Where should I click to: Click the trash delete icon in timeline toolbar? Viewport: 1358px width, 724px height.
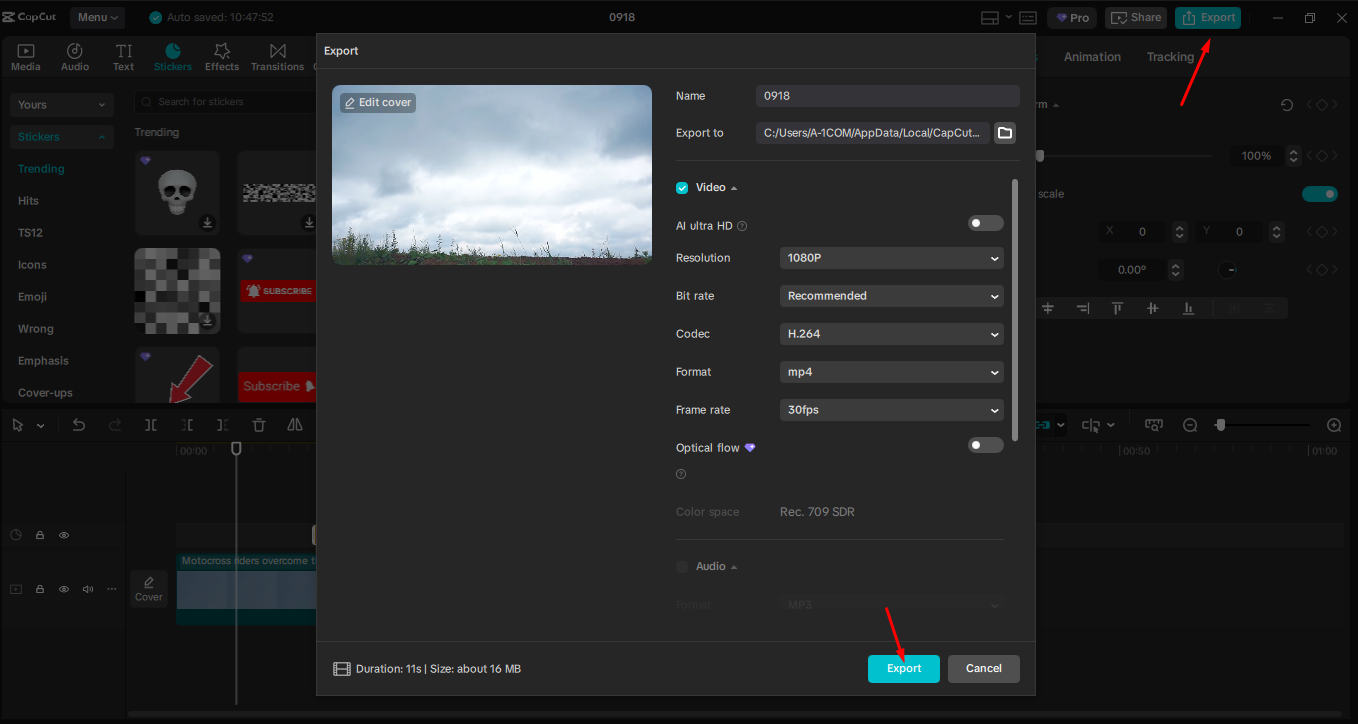(x=259, y=425)
